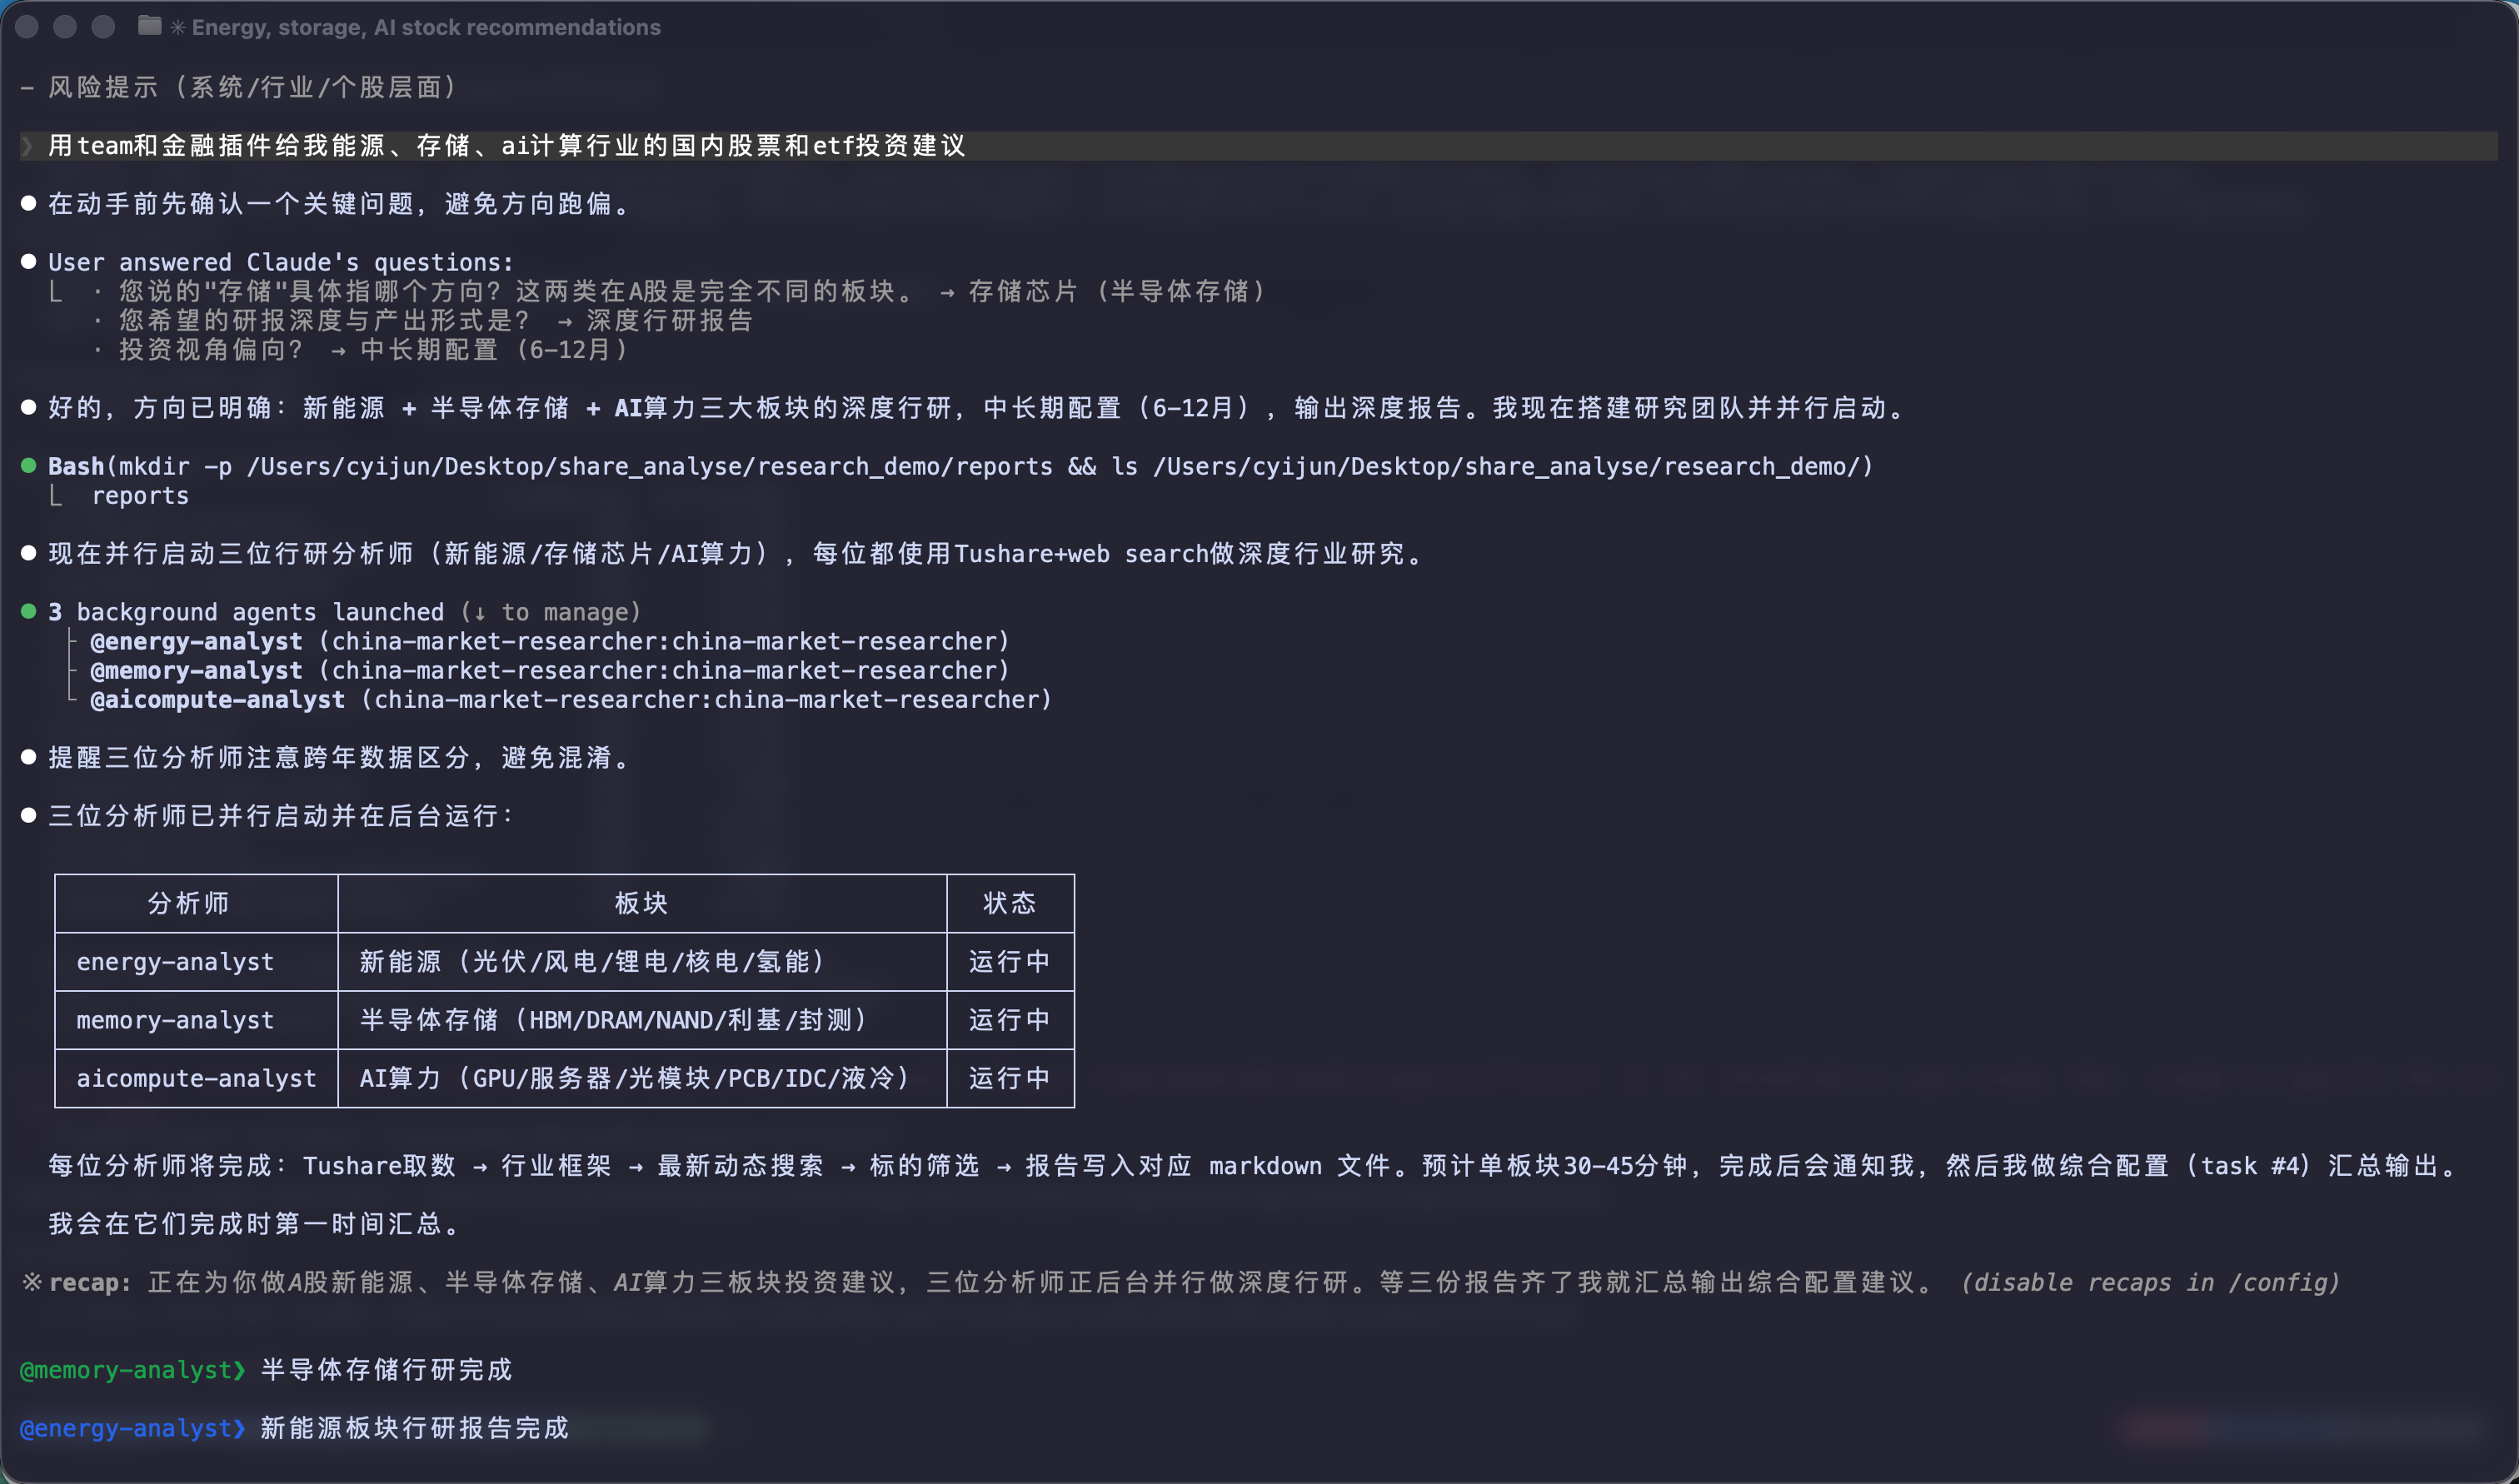Click the message '新能源板块行研报告完成'

tap(414, 1428)
